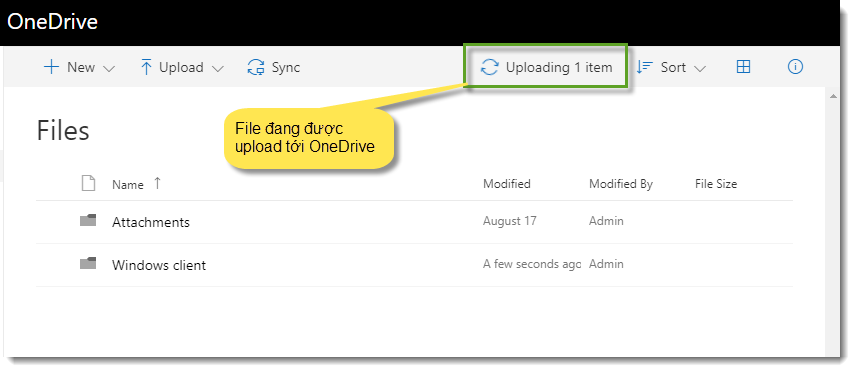Click the August 17 modified date
This screenshot has height=372, width=855.
click(x=509, y=221)
